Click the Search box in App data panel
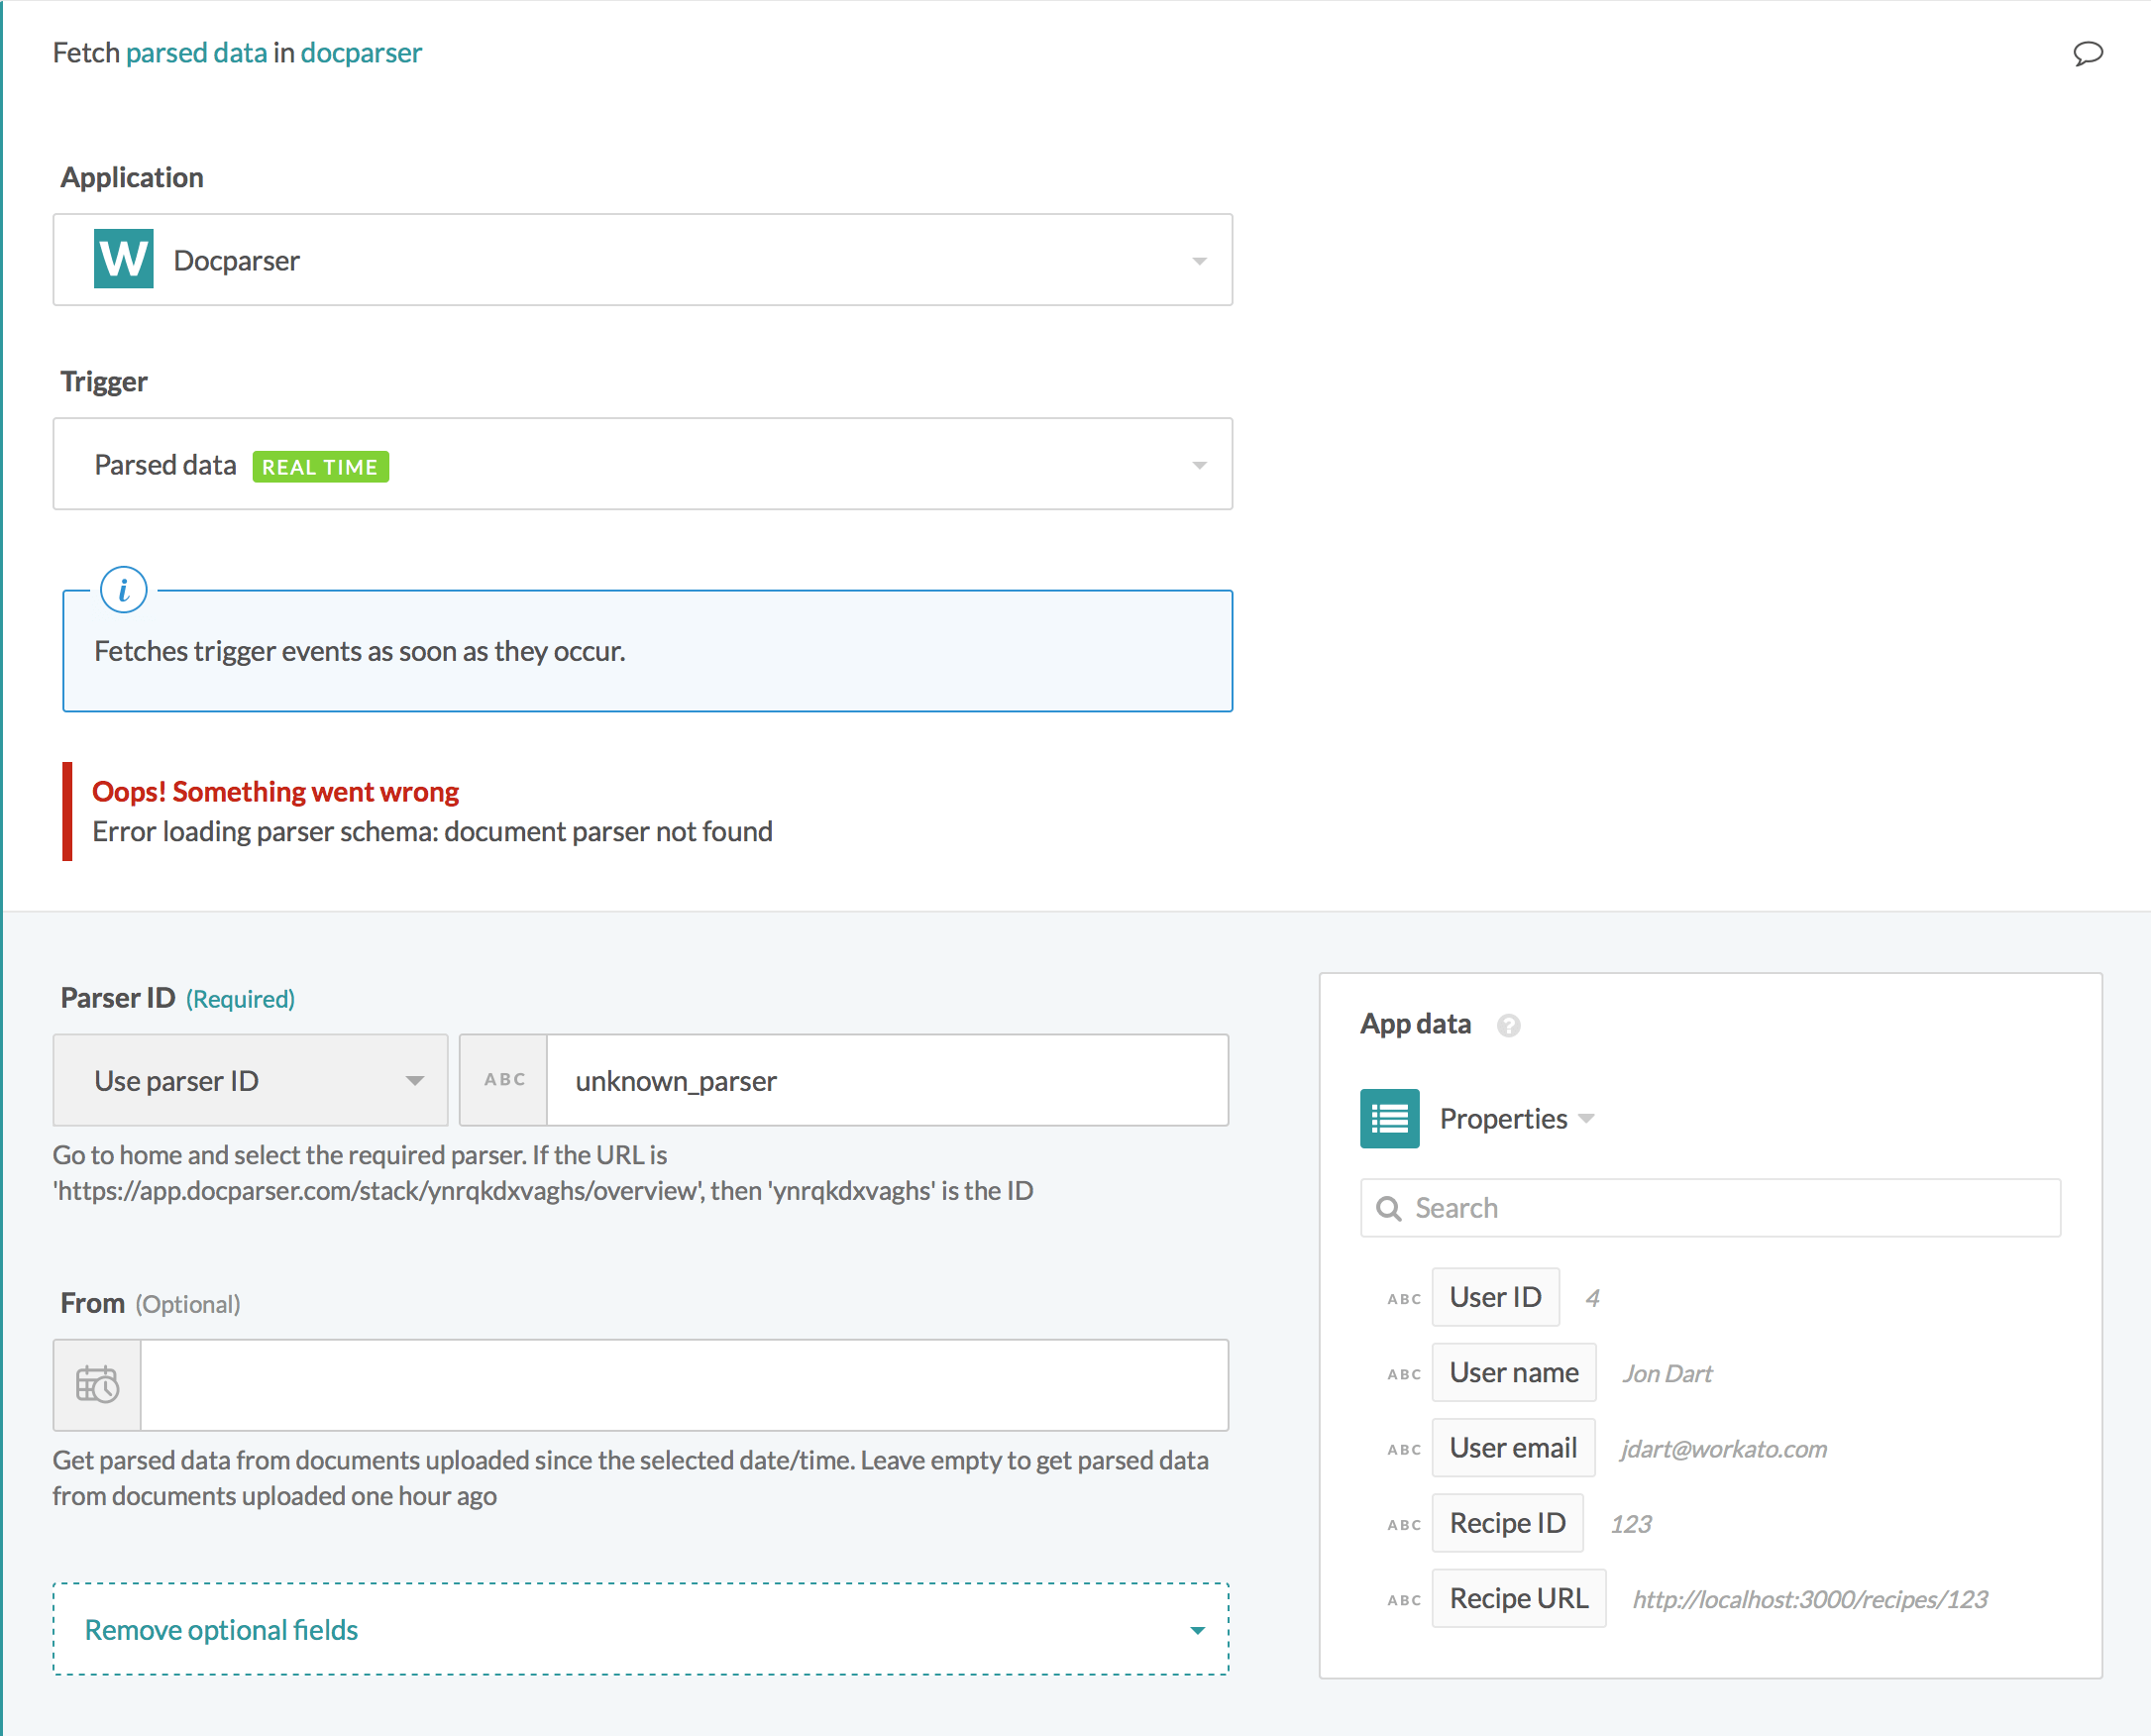This screenshot has width=2151, height=1736. (1710, 1208)
